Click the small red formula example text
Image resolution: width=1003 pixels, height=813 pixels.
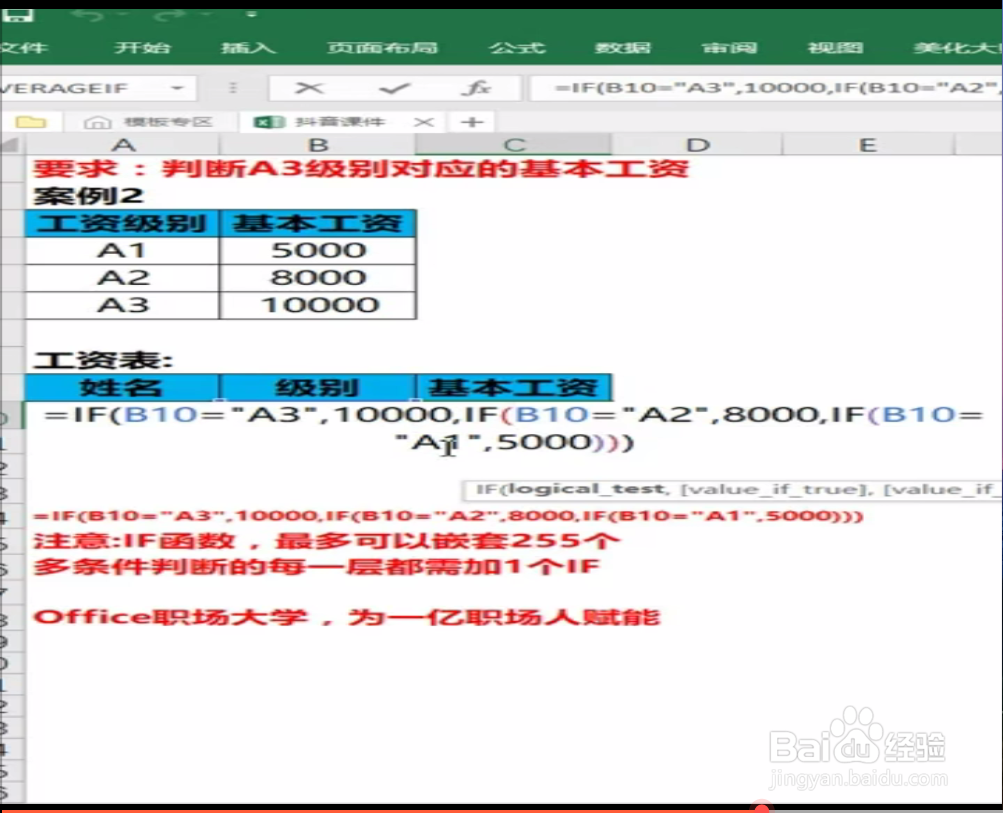tap(448, 516)
